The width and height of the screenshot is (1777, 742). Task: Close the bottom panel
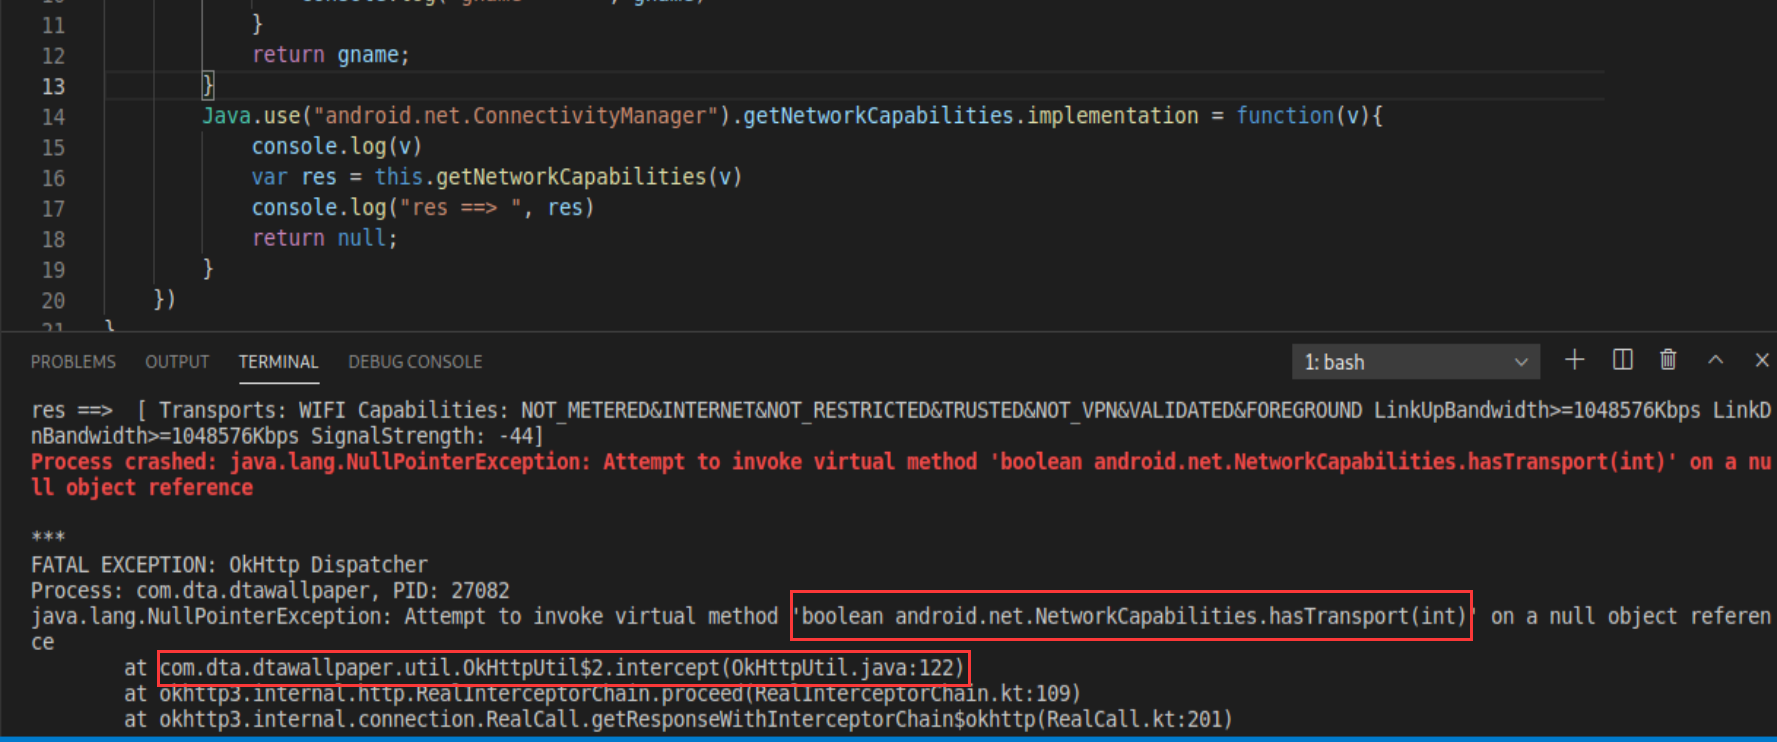coord(1761,360)
